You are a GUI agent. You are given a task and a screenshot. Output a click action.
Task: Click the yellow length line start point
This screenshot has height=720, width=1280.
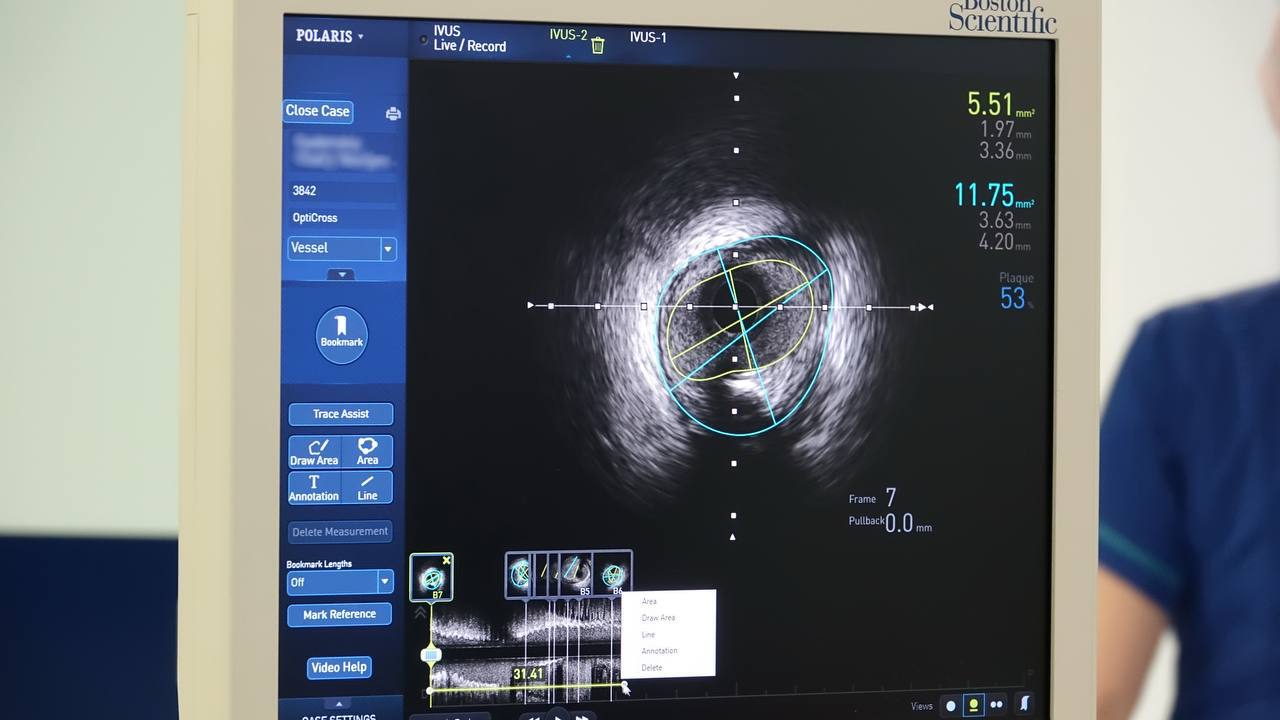click(430, 690)
